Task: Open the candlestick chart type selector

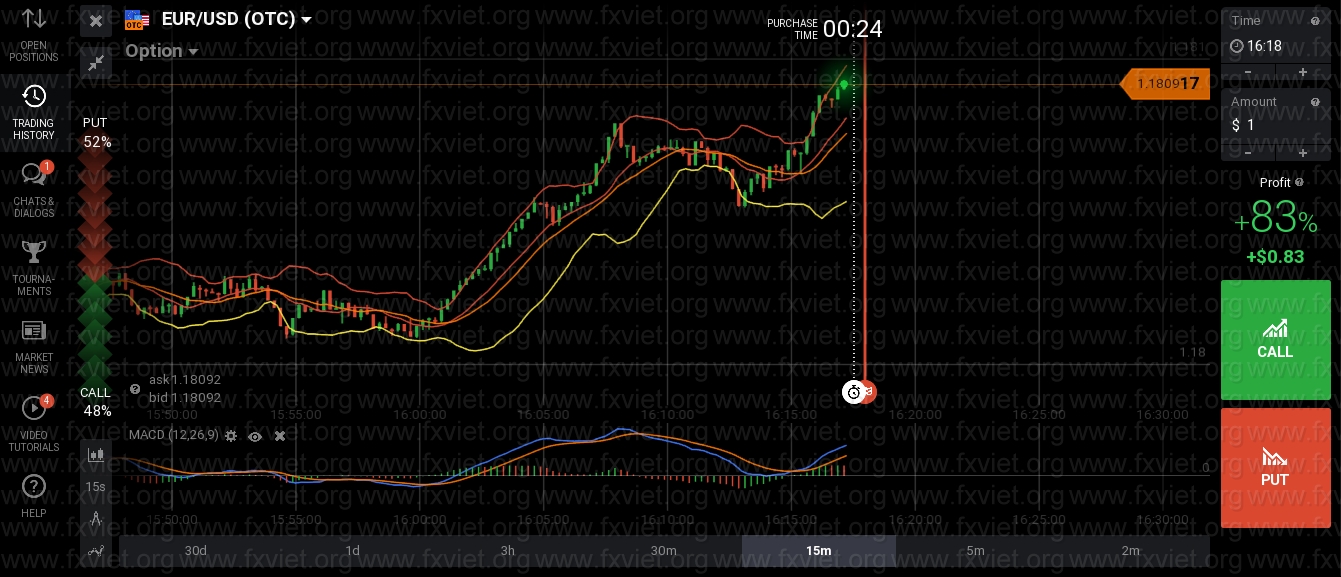Action: [x=96, y=454]
